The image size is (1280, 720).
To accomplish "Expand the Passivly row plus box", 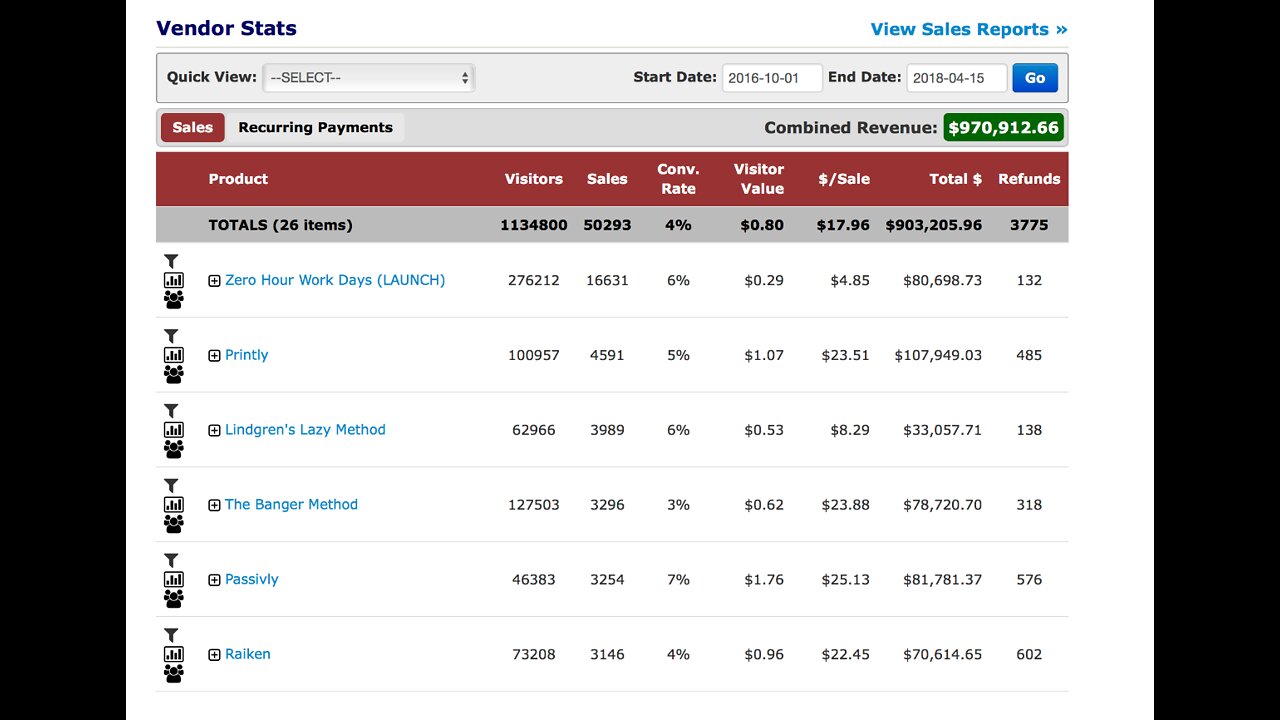I will pyautogui.click(x=214, y=580).
